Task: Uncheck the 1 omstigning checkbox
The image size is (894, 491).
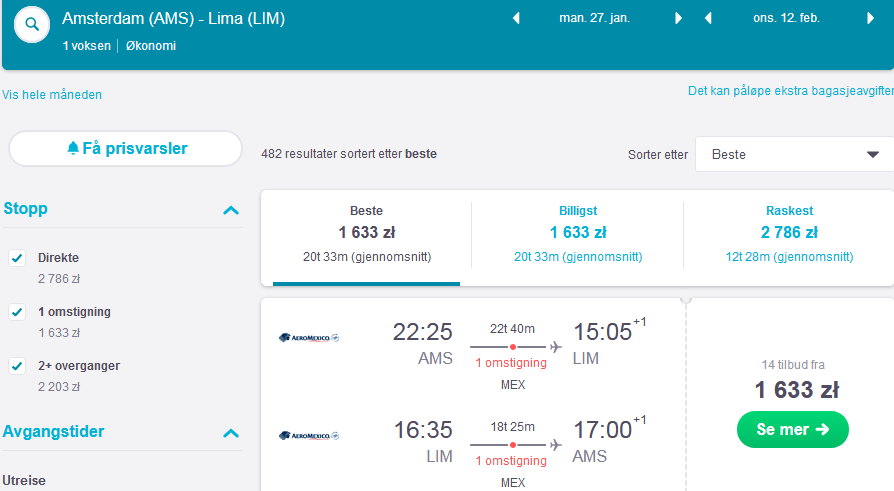Action: pos(17,312)
